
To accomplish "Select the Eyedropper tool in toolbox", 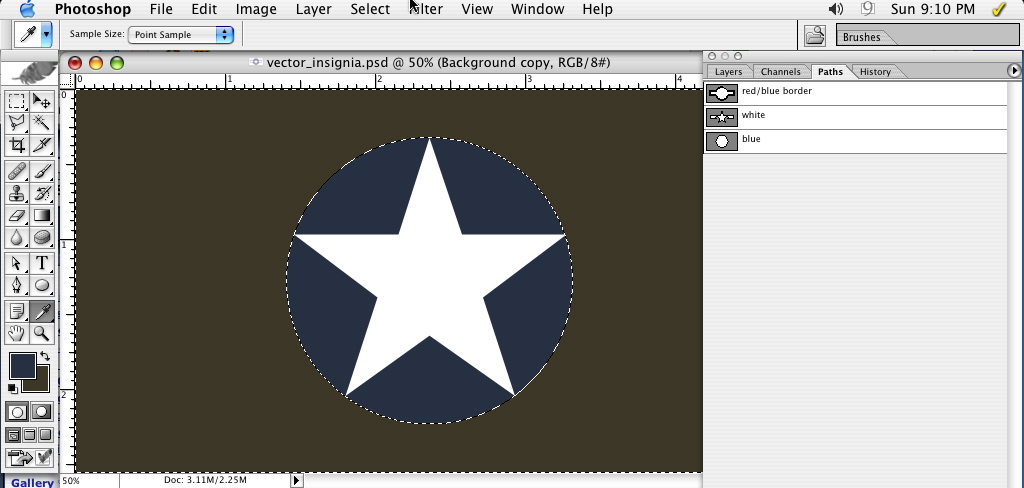I will 42,312.
